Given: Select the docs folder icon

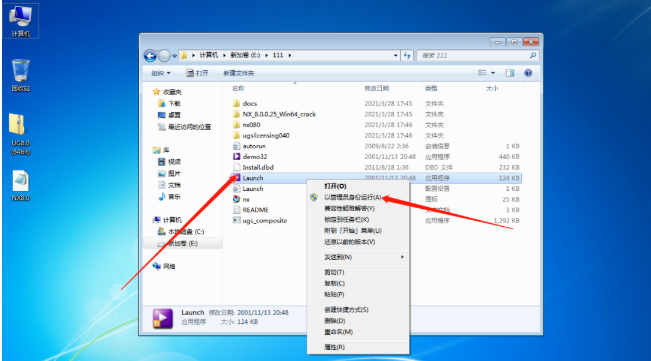Looking at the screenshot, I should point(236,103).
